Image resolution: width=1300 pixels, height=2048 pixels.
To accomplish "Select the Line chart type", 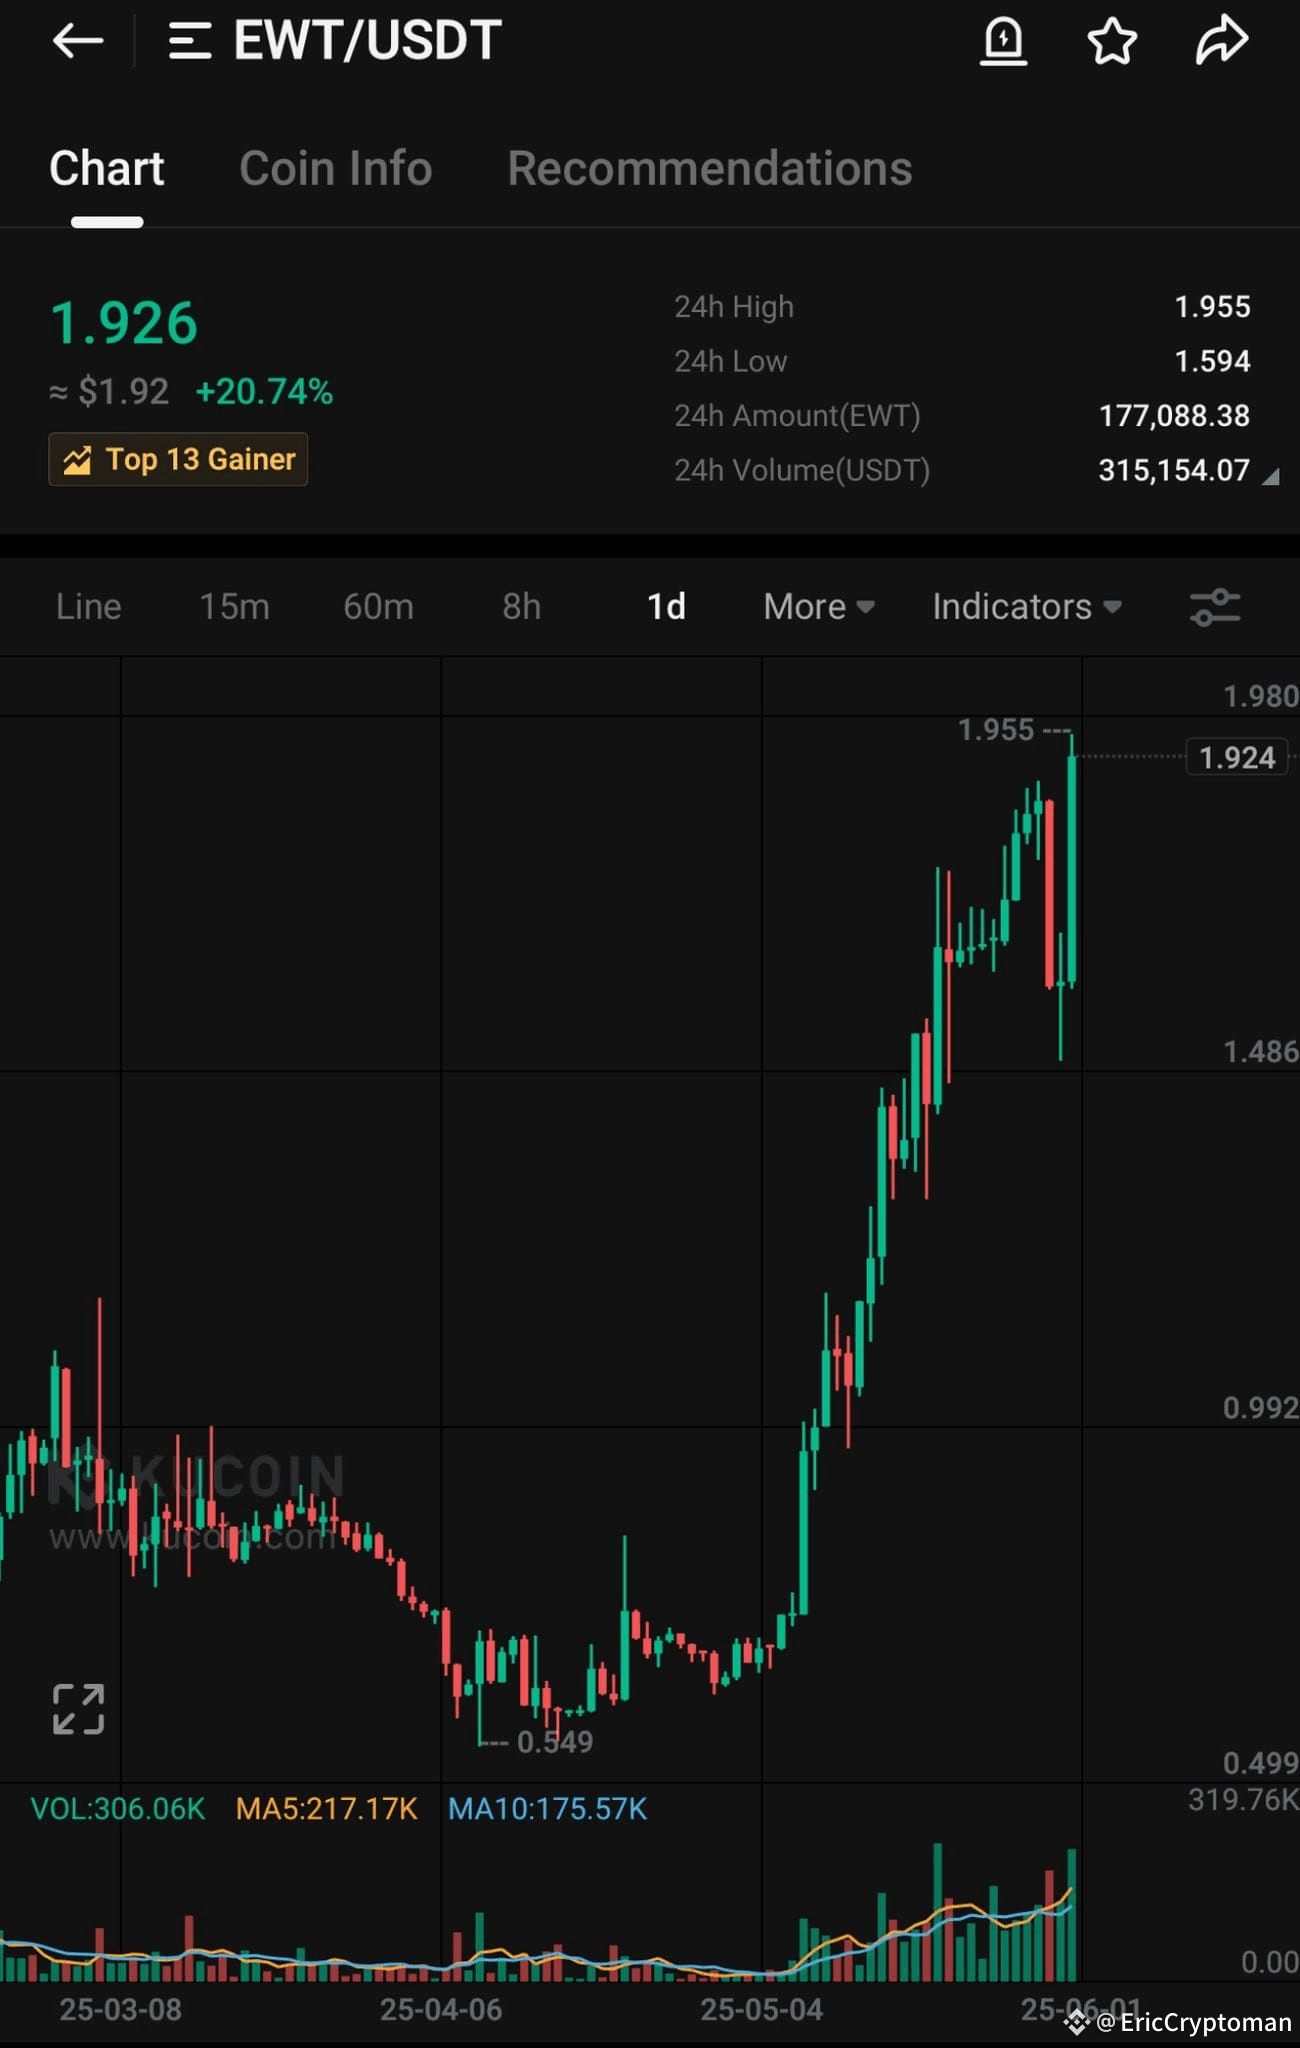I will 89,607.
